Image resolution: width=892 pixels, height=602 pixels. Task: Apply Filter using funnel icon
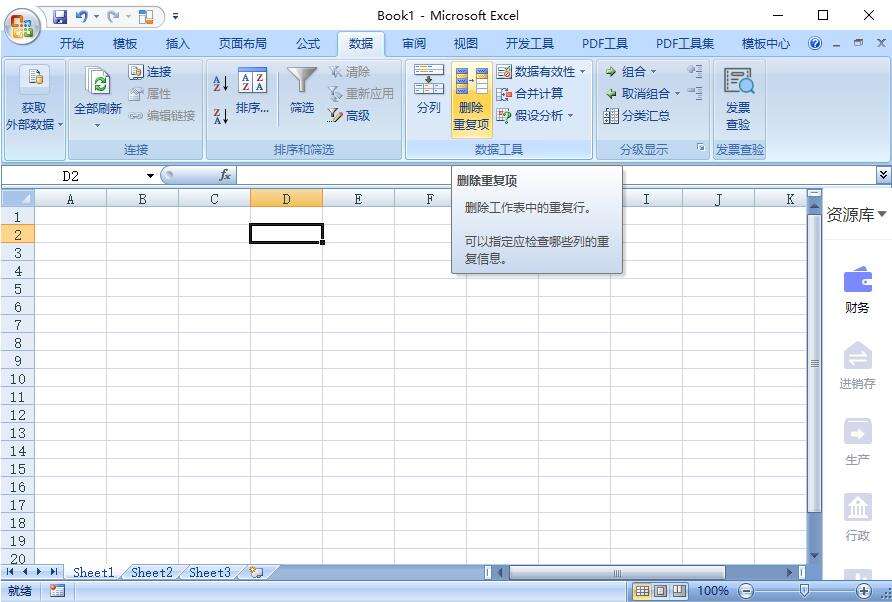point(302,91)
